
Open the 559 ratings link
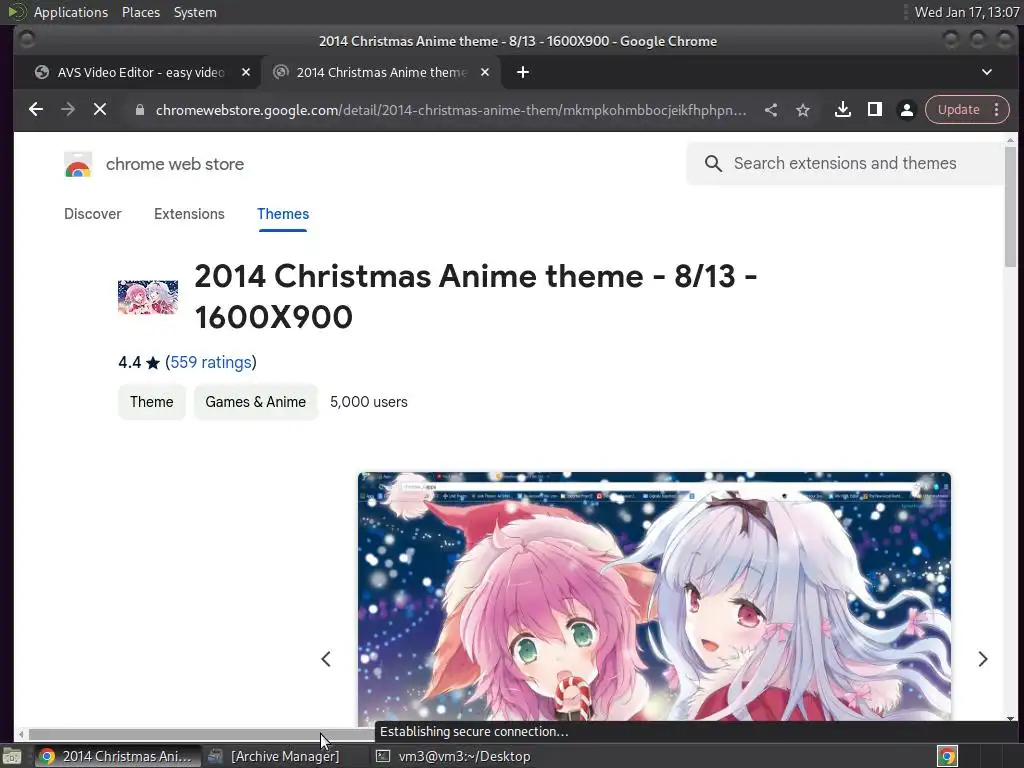tap(211, 362)
